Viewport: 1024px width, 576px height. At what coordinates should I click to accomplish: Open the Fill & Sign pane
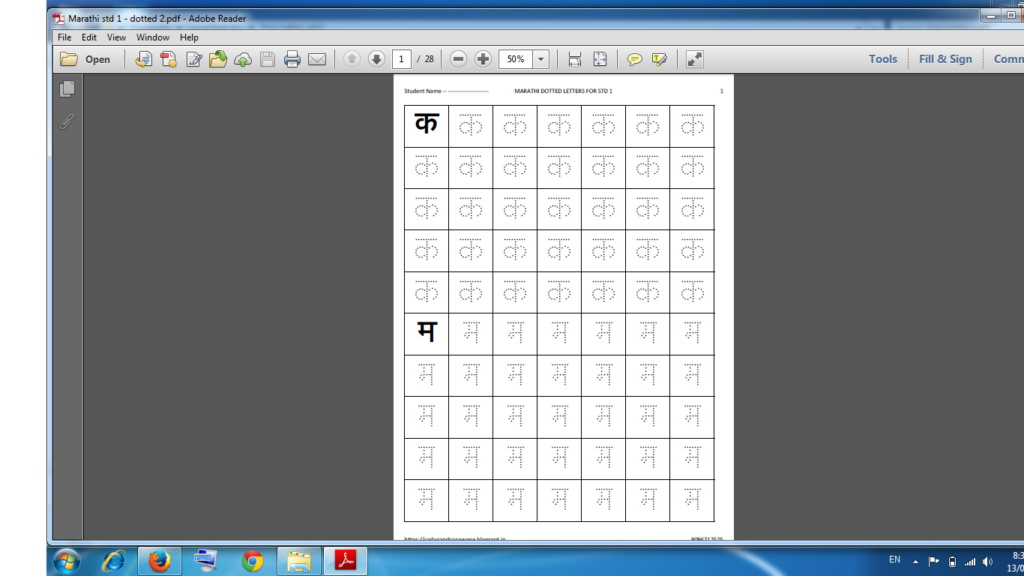pos(944,59)
